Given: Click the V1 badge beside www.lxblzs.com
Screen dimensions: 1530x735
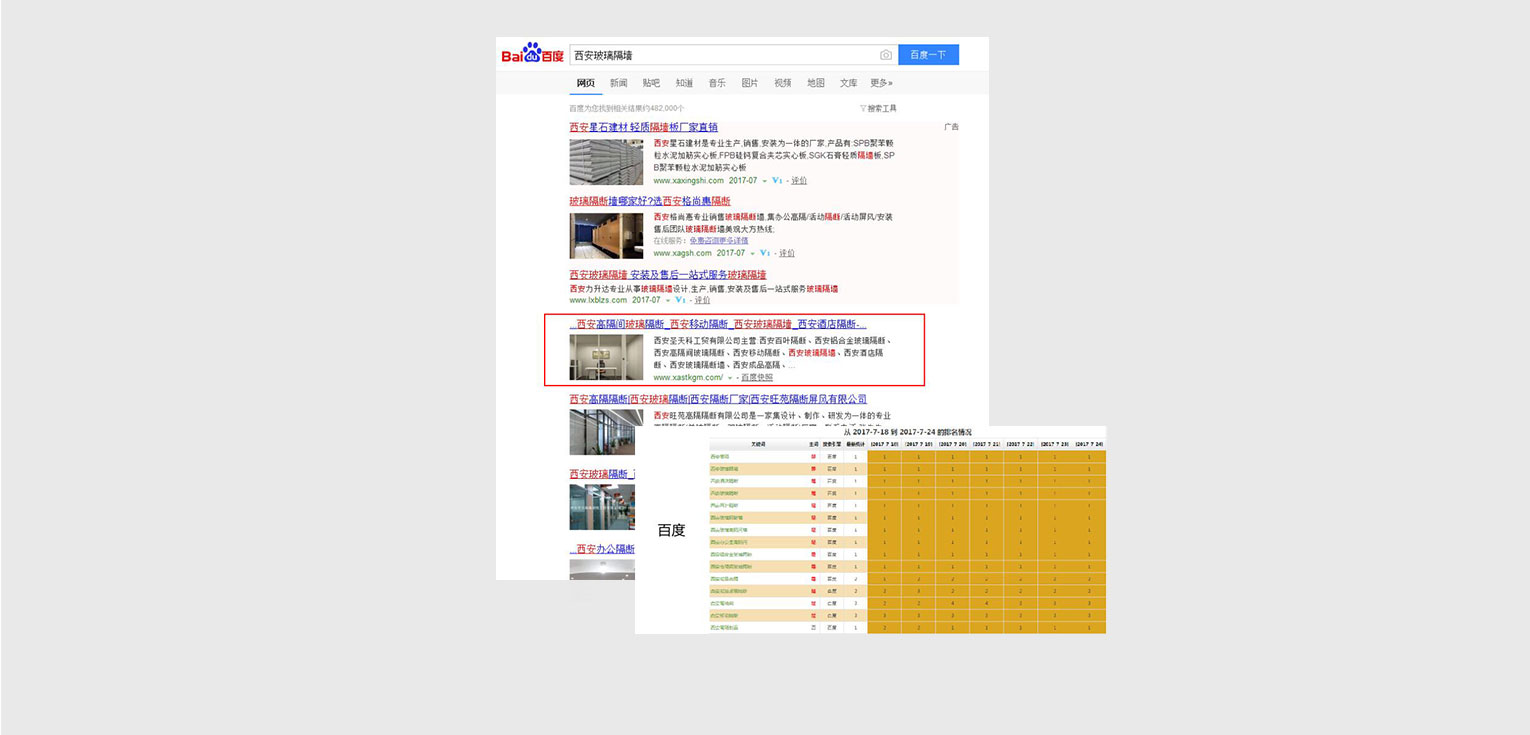Looking at the screenshot, I should coord(679,299).
